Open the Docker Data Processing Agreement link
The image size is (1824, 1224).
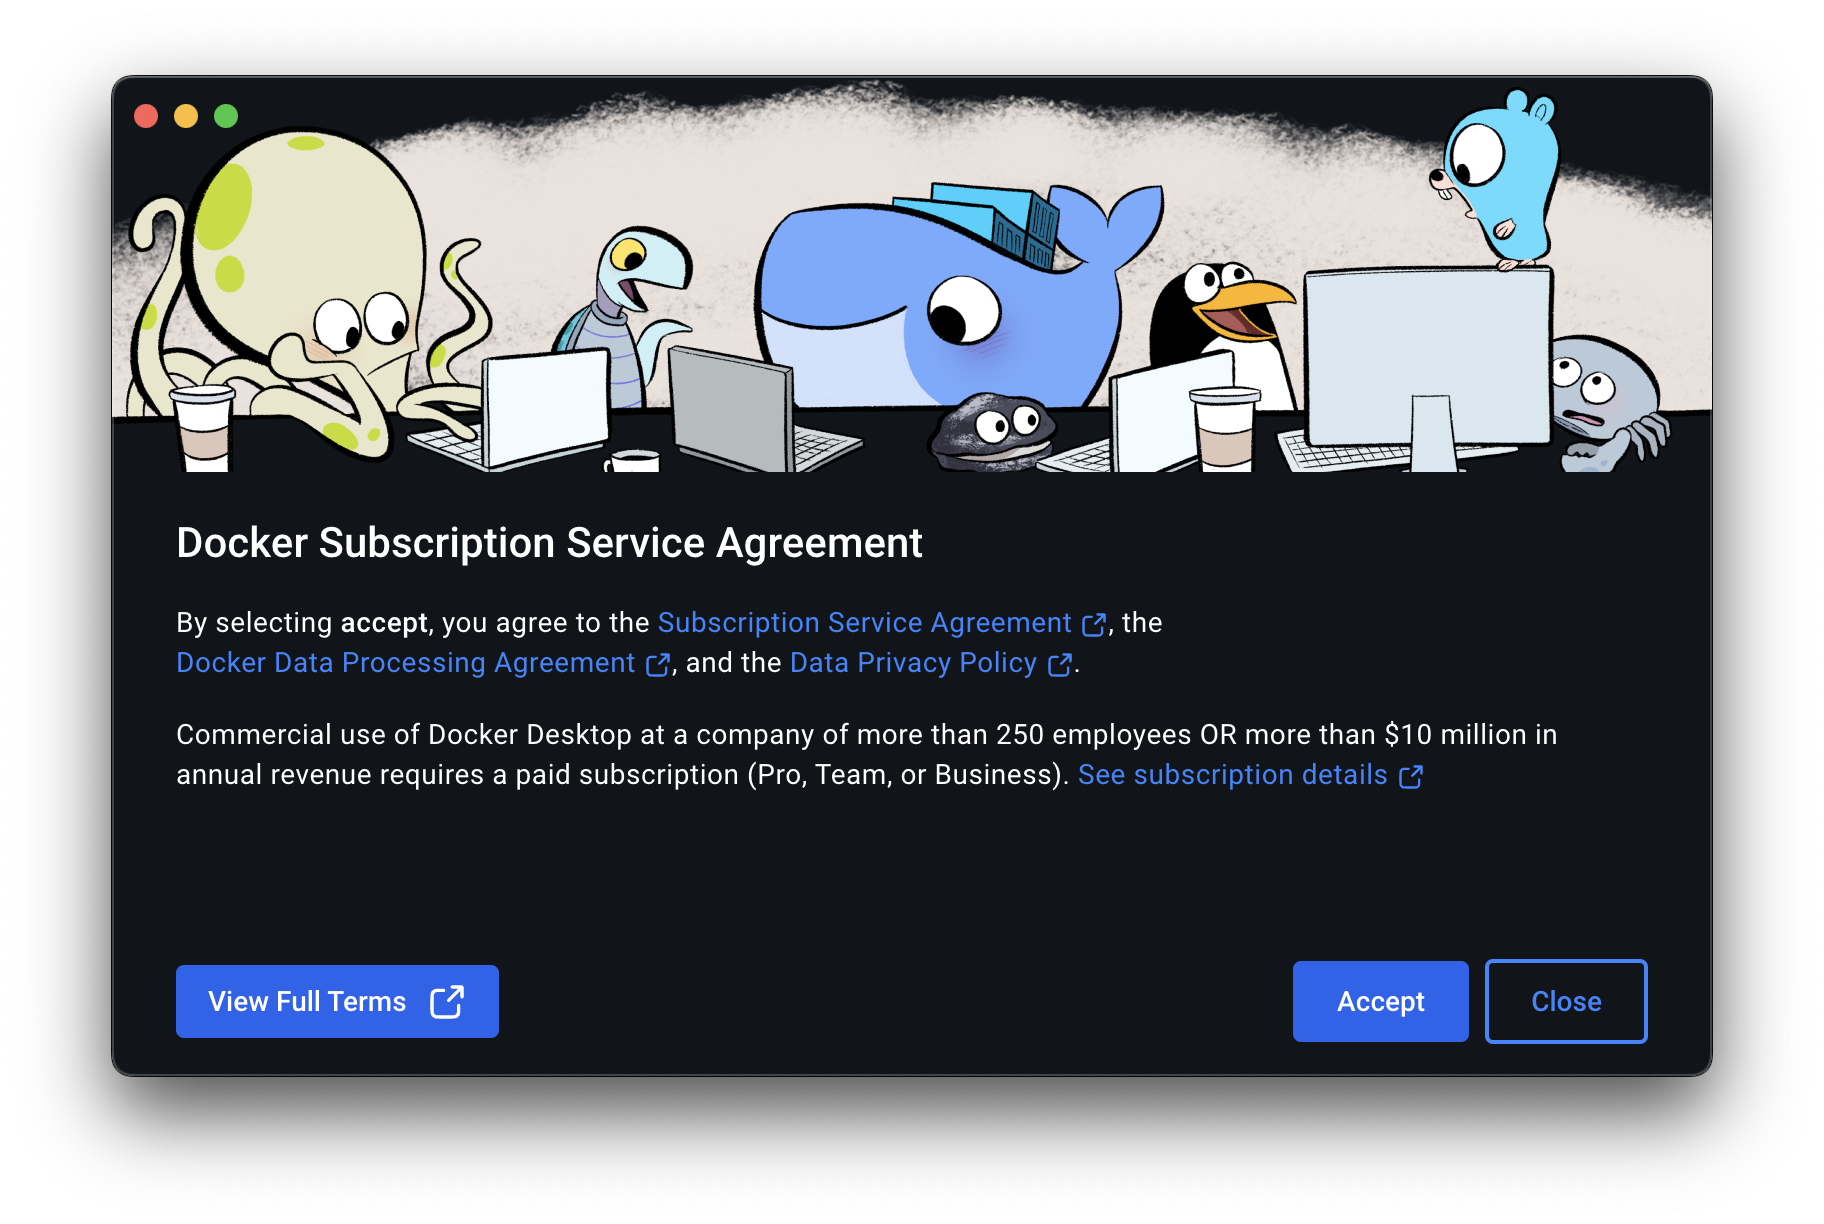(x=405, y=662)
